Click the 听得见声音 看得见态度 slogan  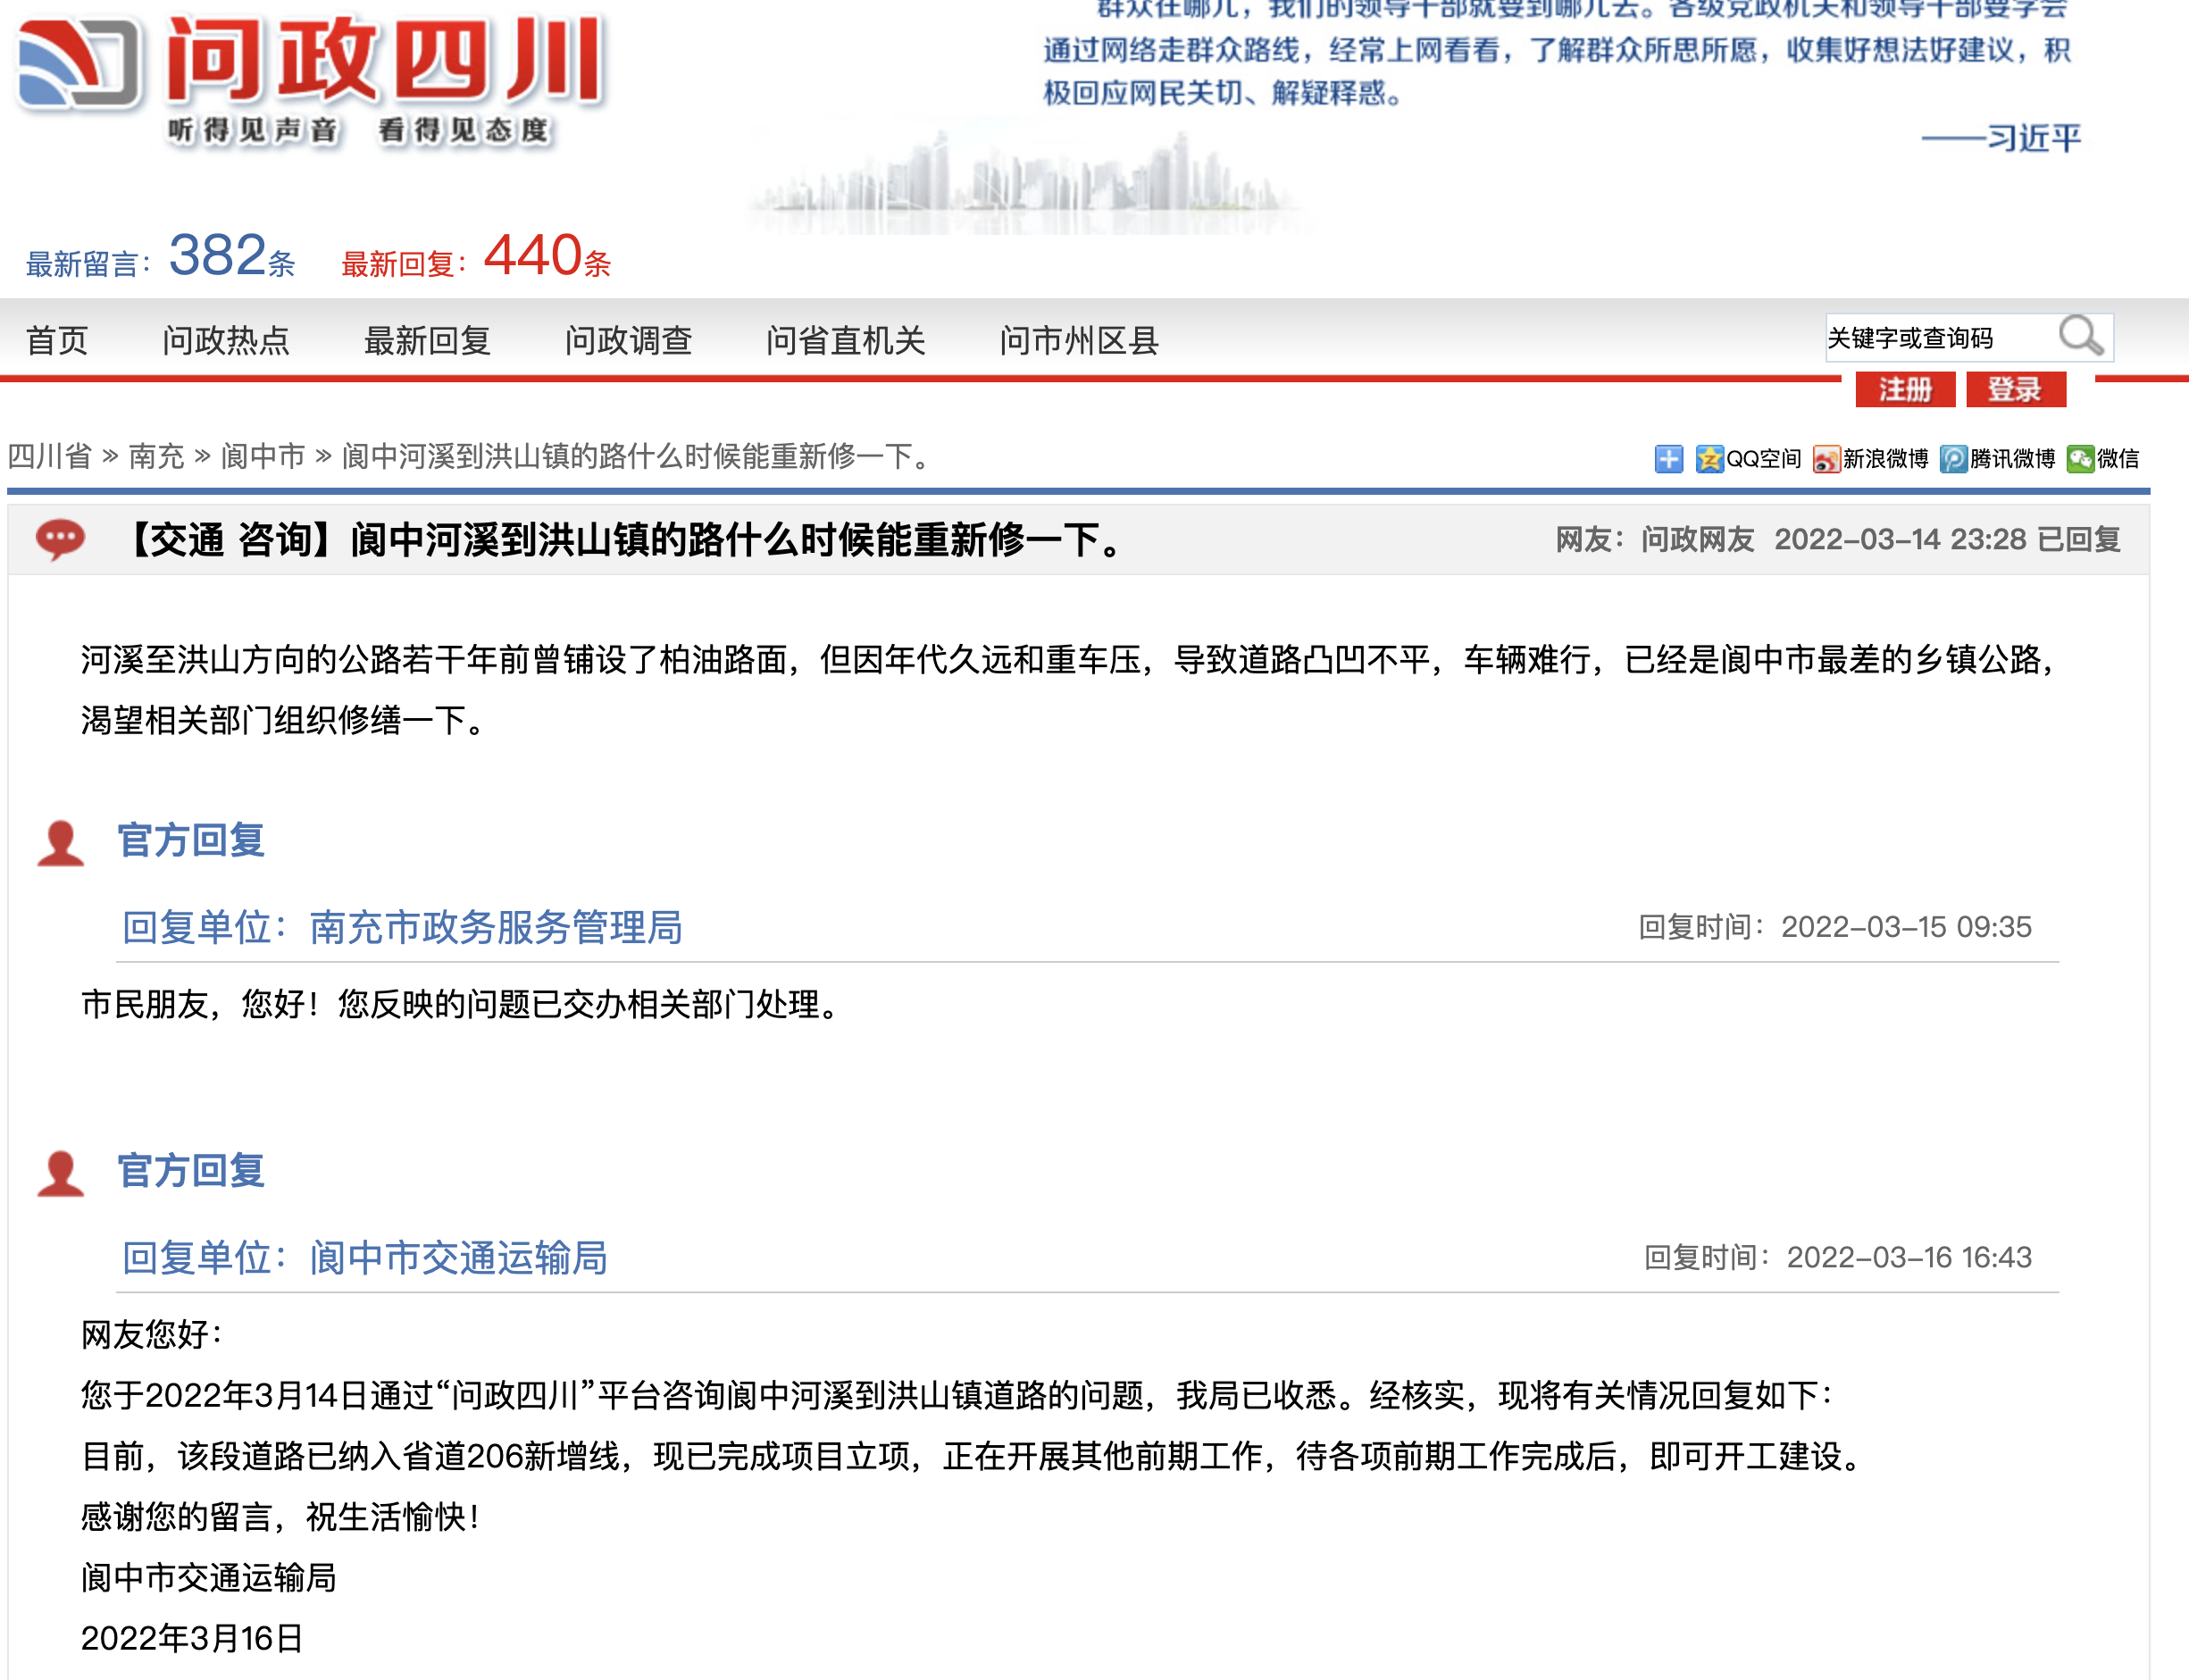tap(358, 130)
